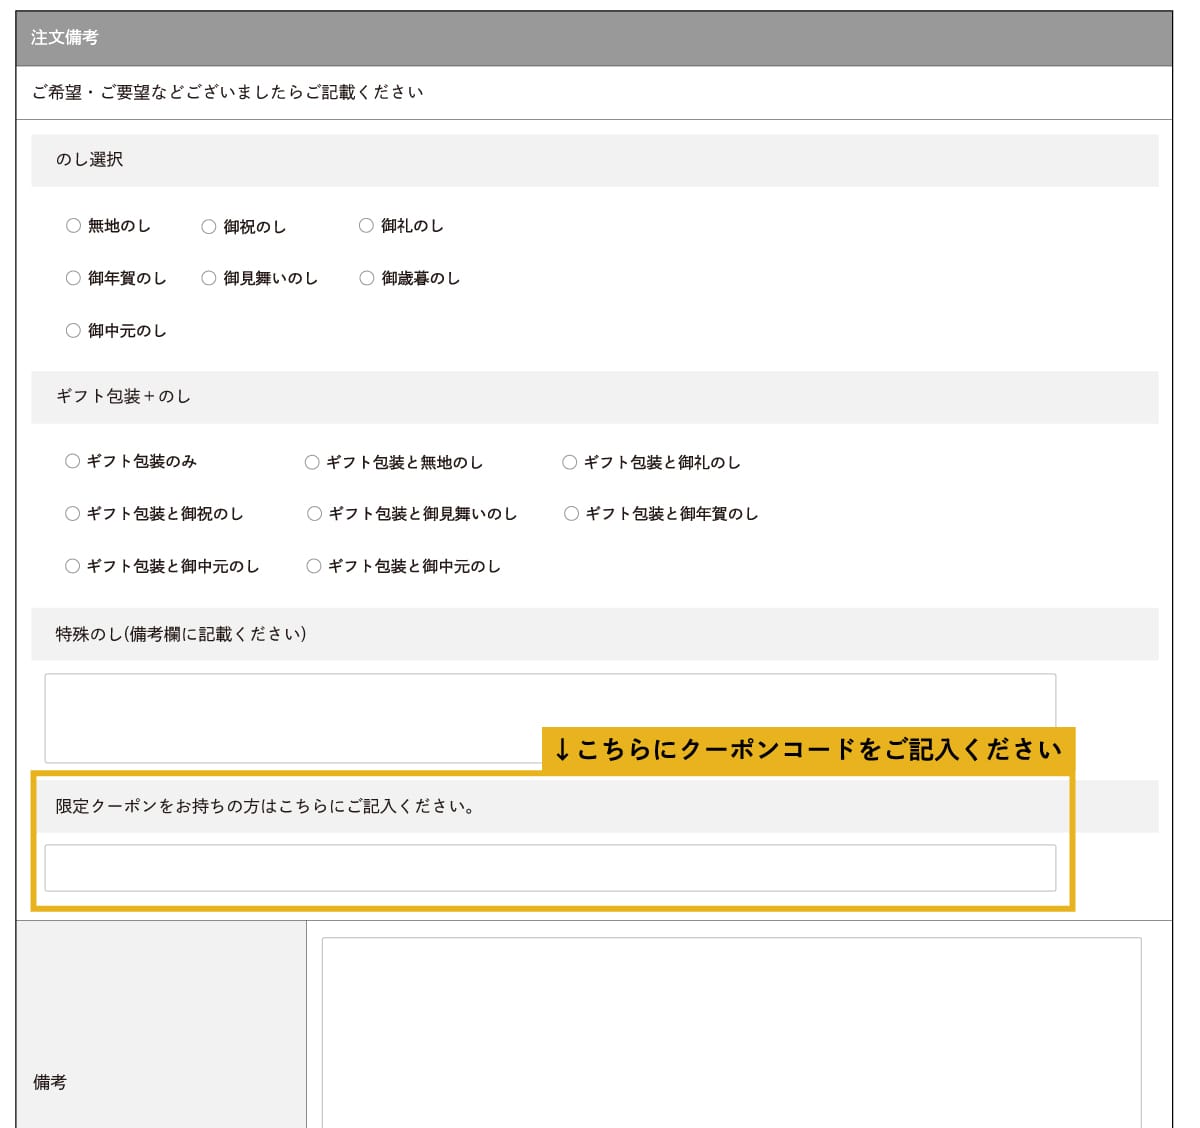1200x1128 pixels.
Task: Select the 御中元のし radio button
Action: pyautogui.click(x=73, y=331)
